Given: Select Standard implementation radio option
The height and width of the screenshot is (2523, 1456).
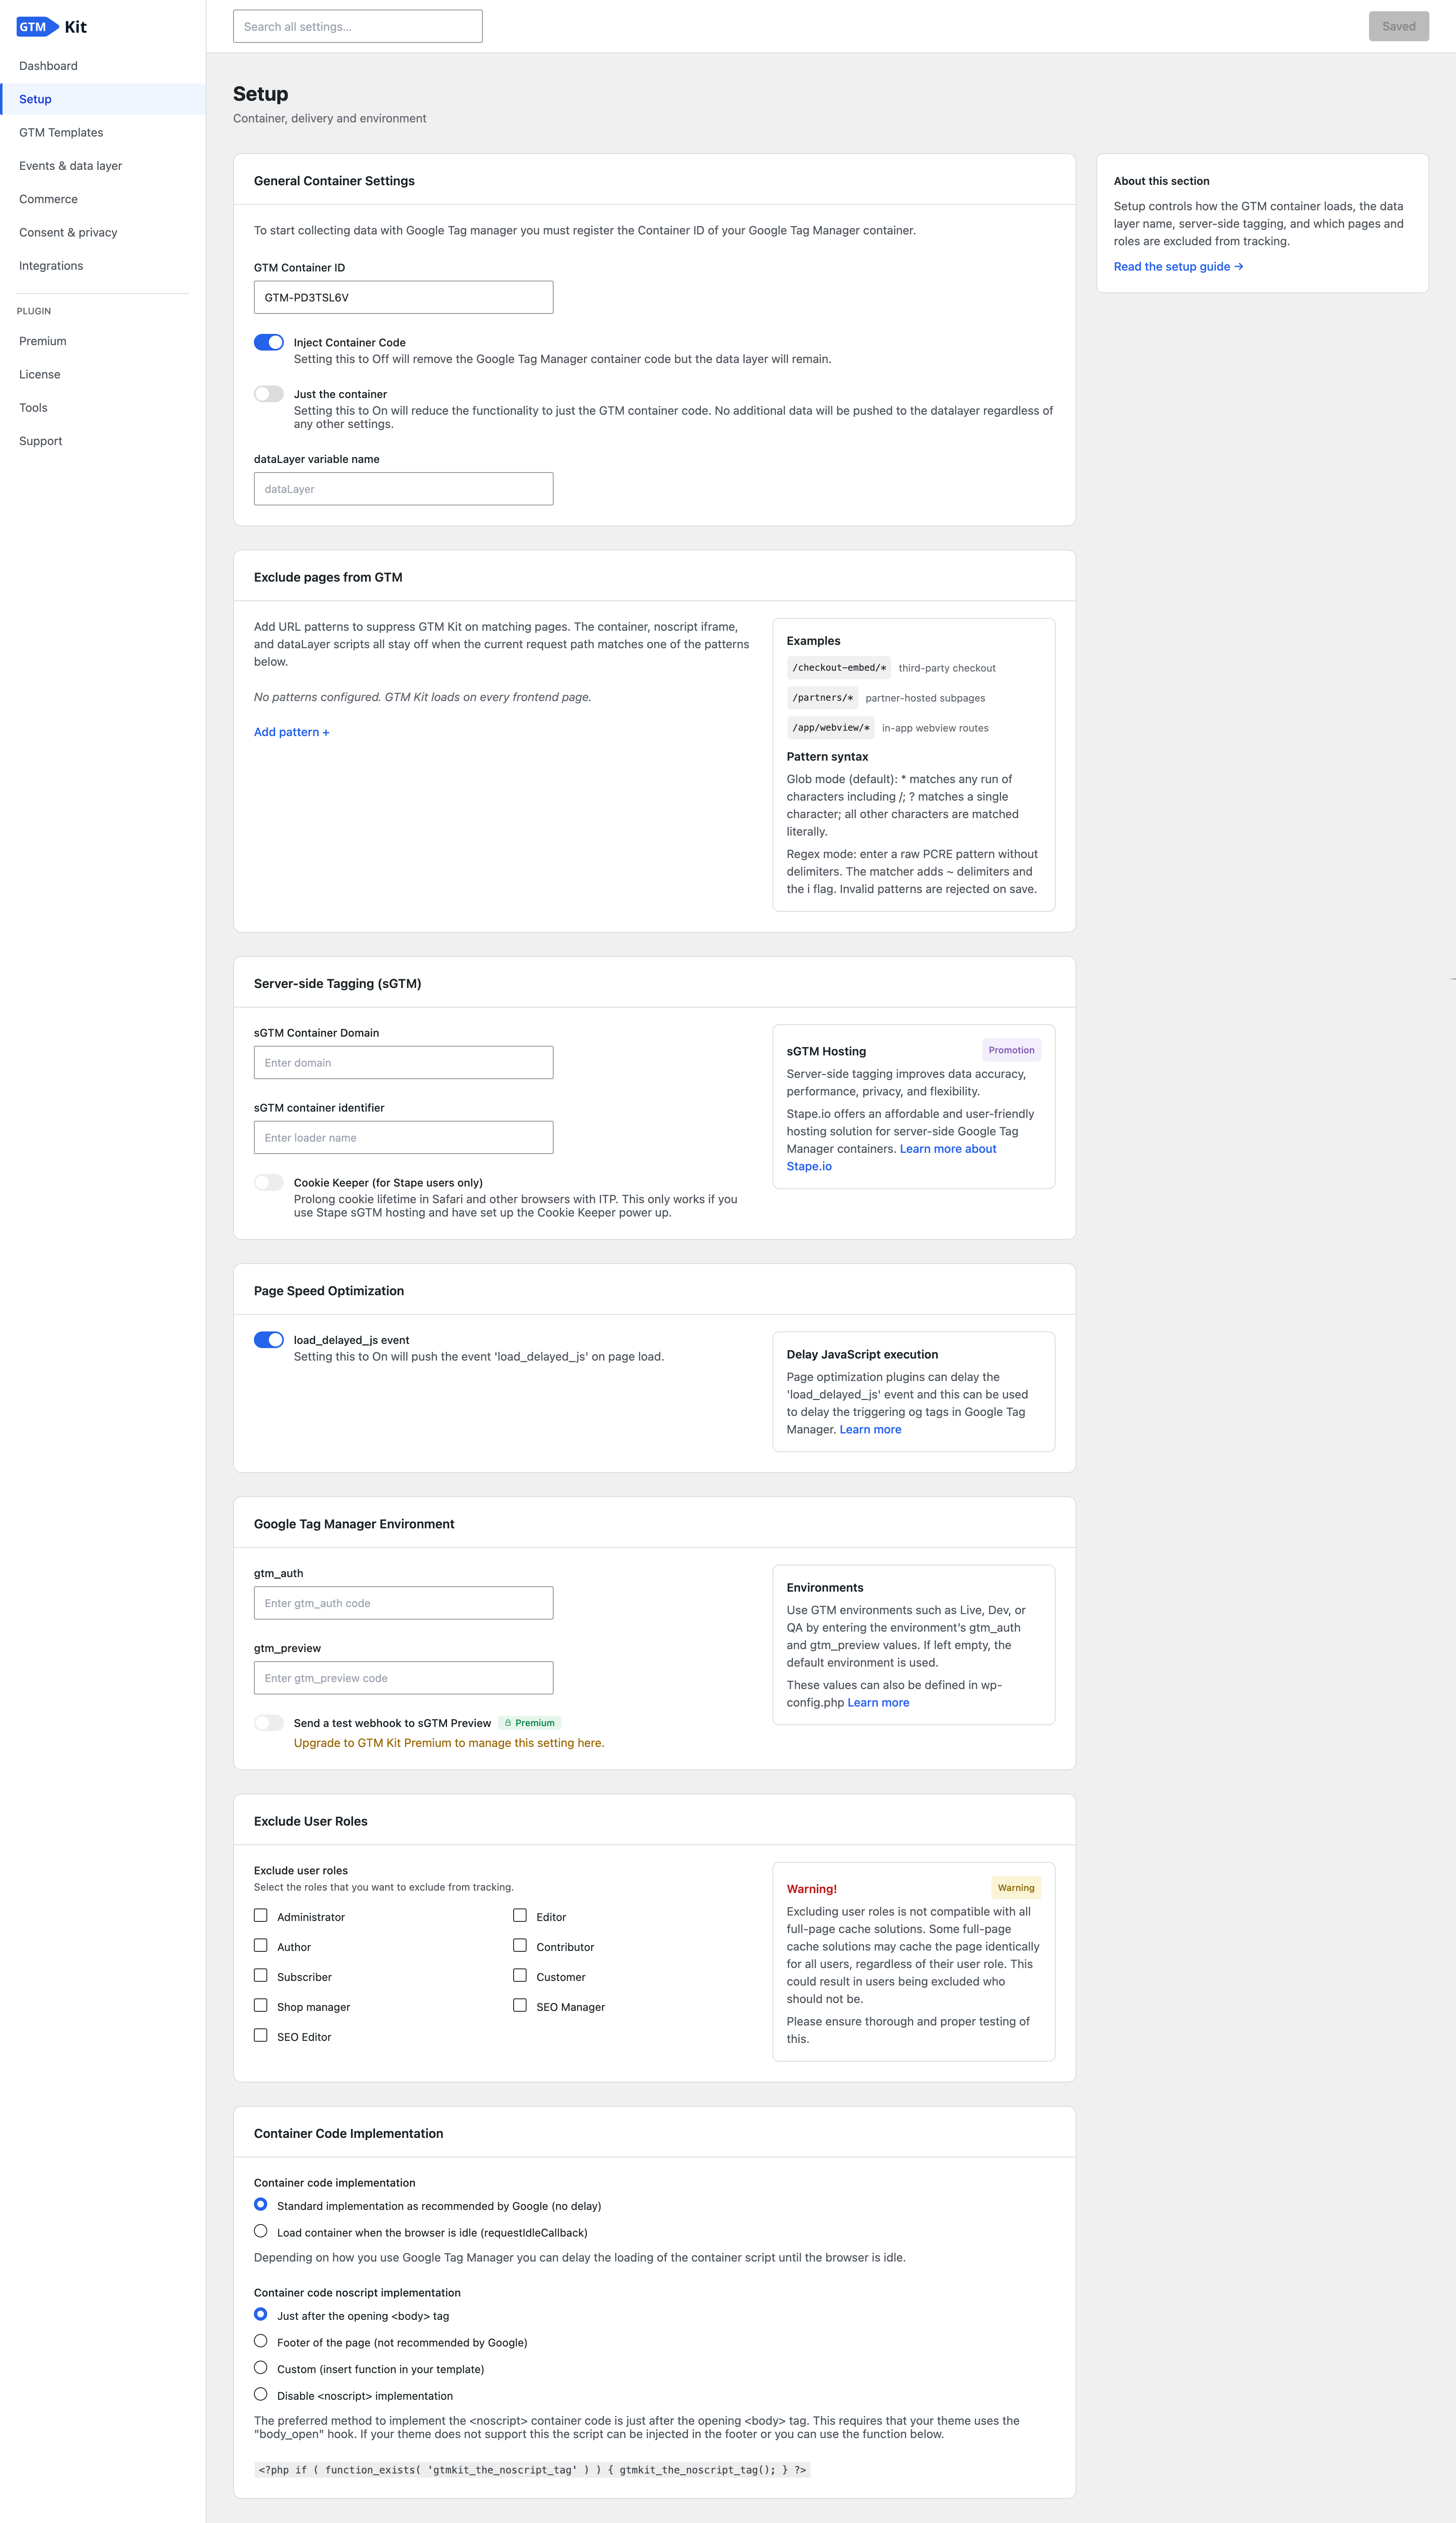Looking at the screenshot, I should click(x=261, y=2205).
